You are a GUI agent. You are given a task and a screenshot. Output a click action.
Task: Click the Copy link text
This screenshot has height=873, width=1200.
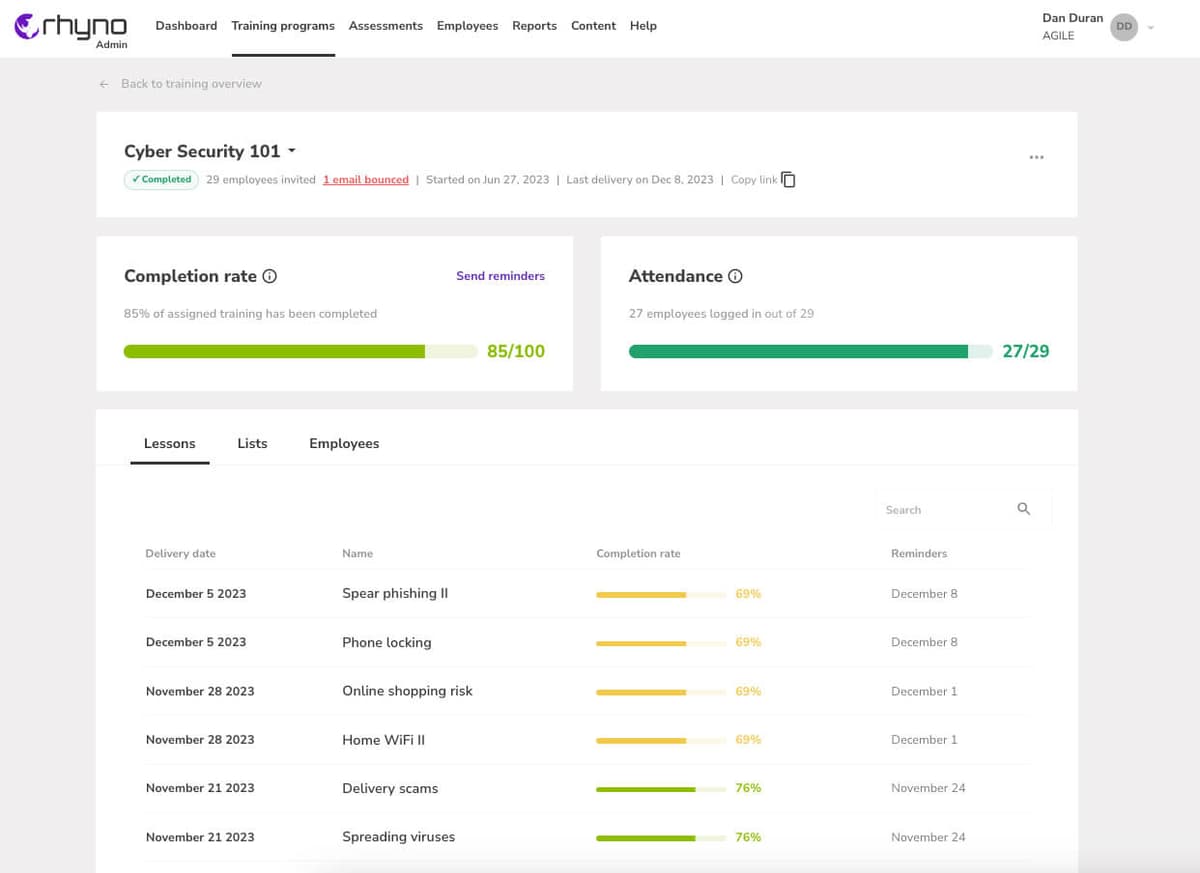pos(754,180)
